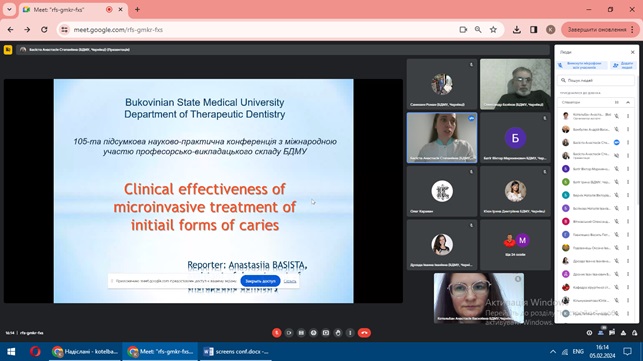This screenshot has width=643, height=361.
Task: Go back in browser
Action: [x=11, y=30]
